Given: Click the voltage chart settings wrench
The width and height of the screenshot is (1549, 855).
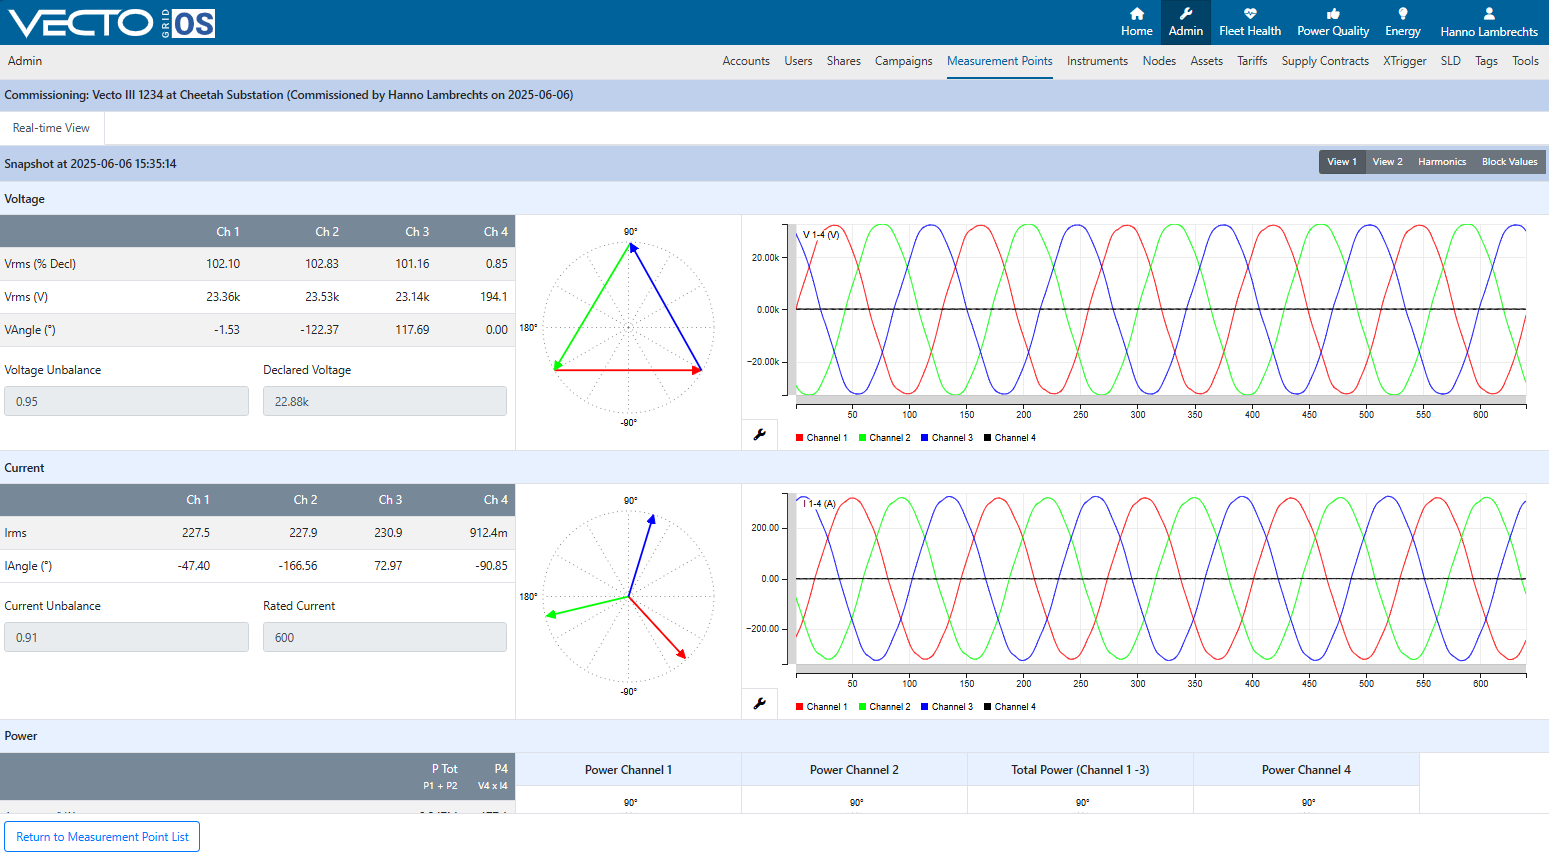Looking at the screenshot, I should [760, 435].
